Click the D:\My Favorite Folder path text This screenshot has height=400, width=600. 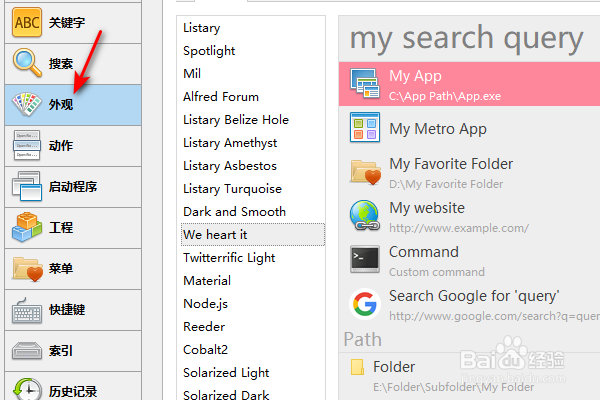446,184
